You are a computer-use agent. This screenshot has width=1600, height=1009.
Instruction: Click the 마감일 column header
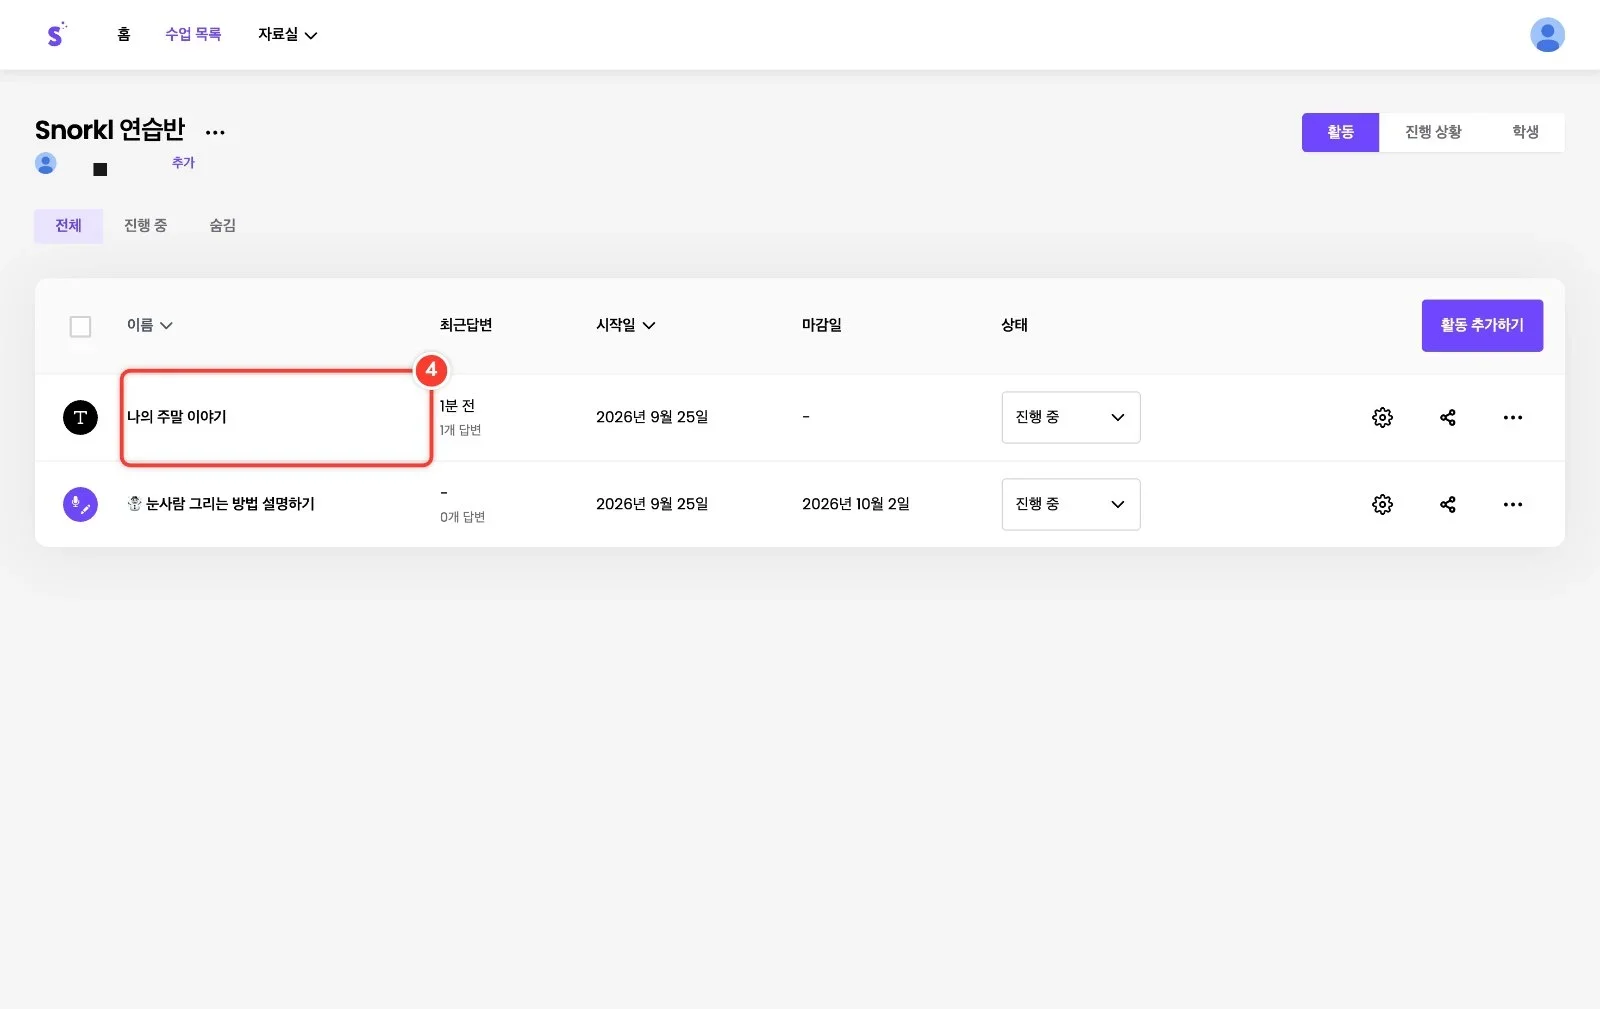coord(822,325)
